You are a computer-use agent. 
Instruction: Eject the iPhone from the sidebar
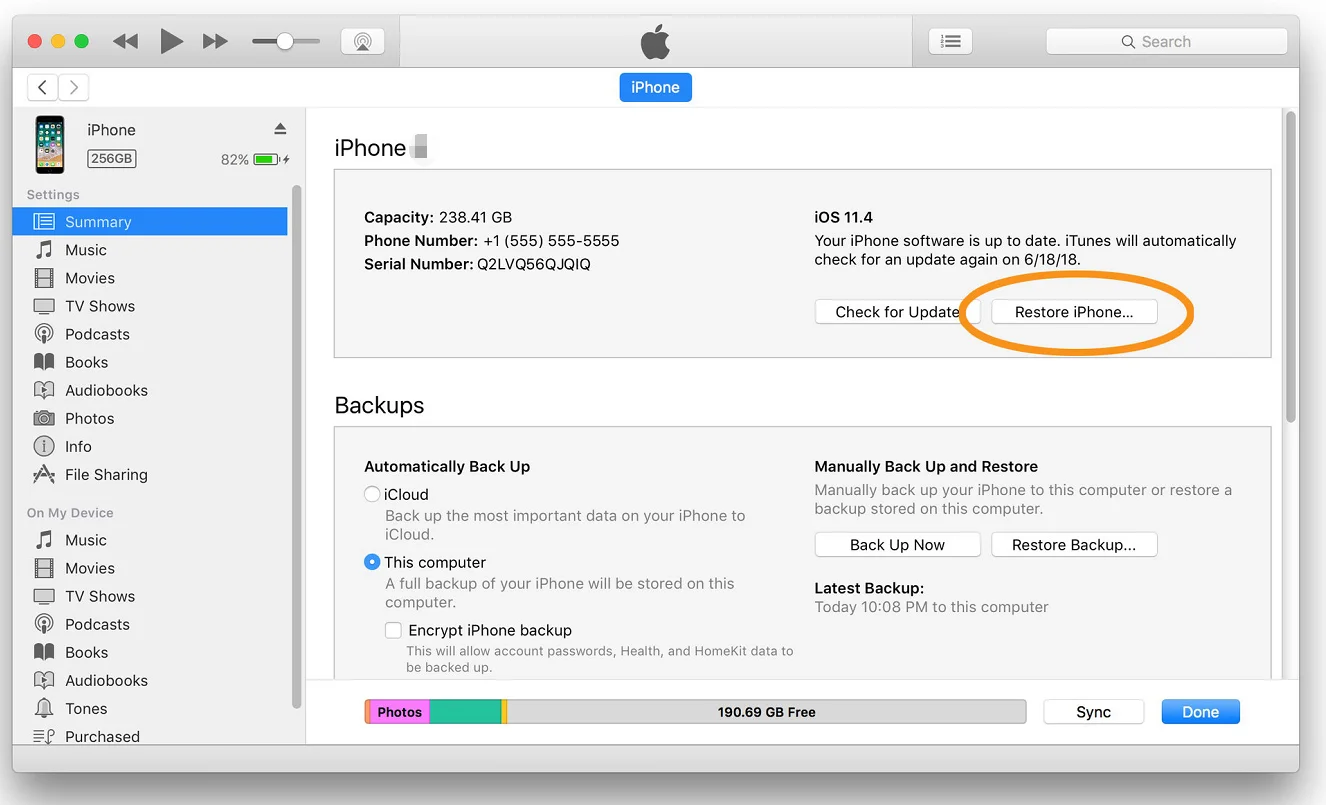pyautogui.click(x=280, y=129)
